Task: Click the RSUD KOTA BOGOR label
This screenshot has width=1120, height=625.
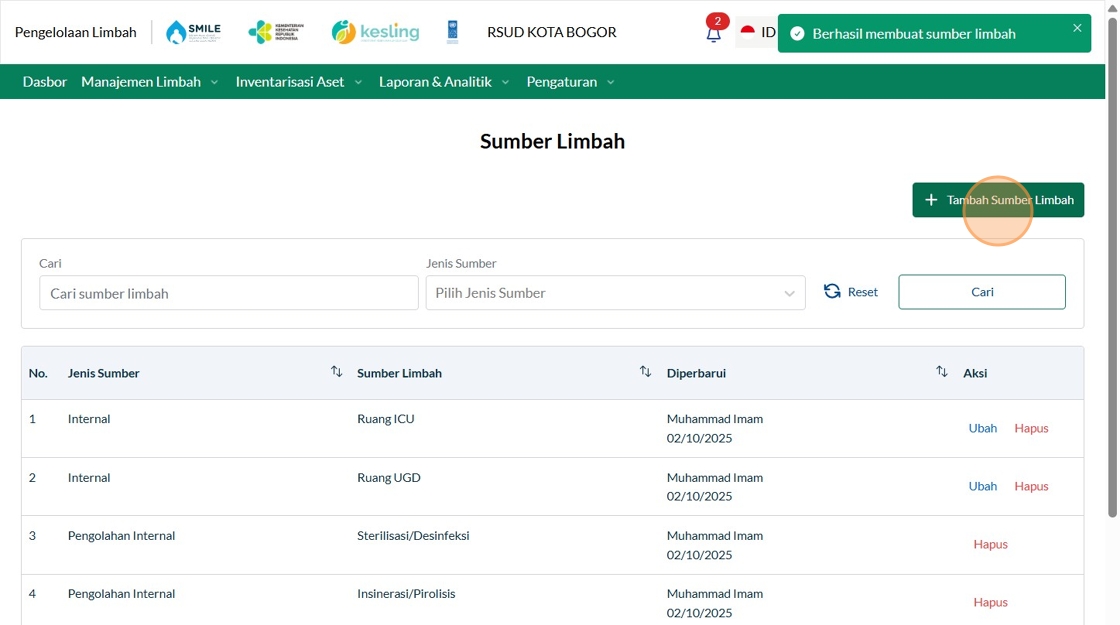Action: point(551,32)
